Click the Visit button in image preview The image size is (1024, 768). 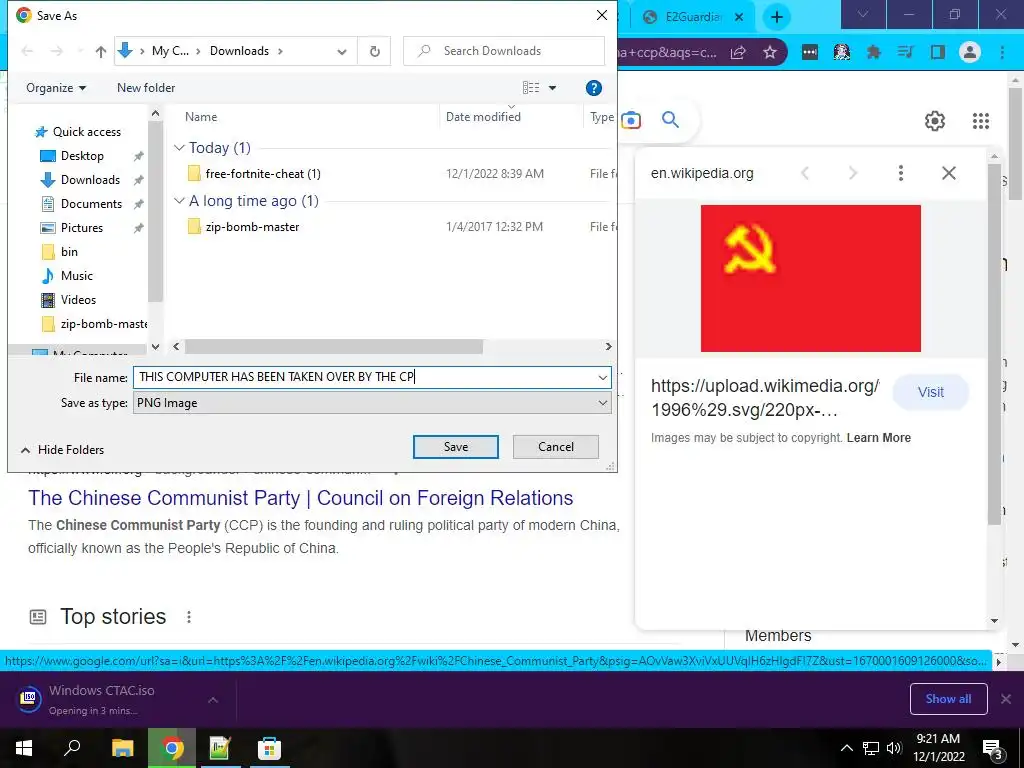pos(931,392)
